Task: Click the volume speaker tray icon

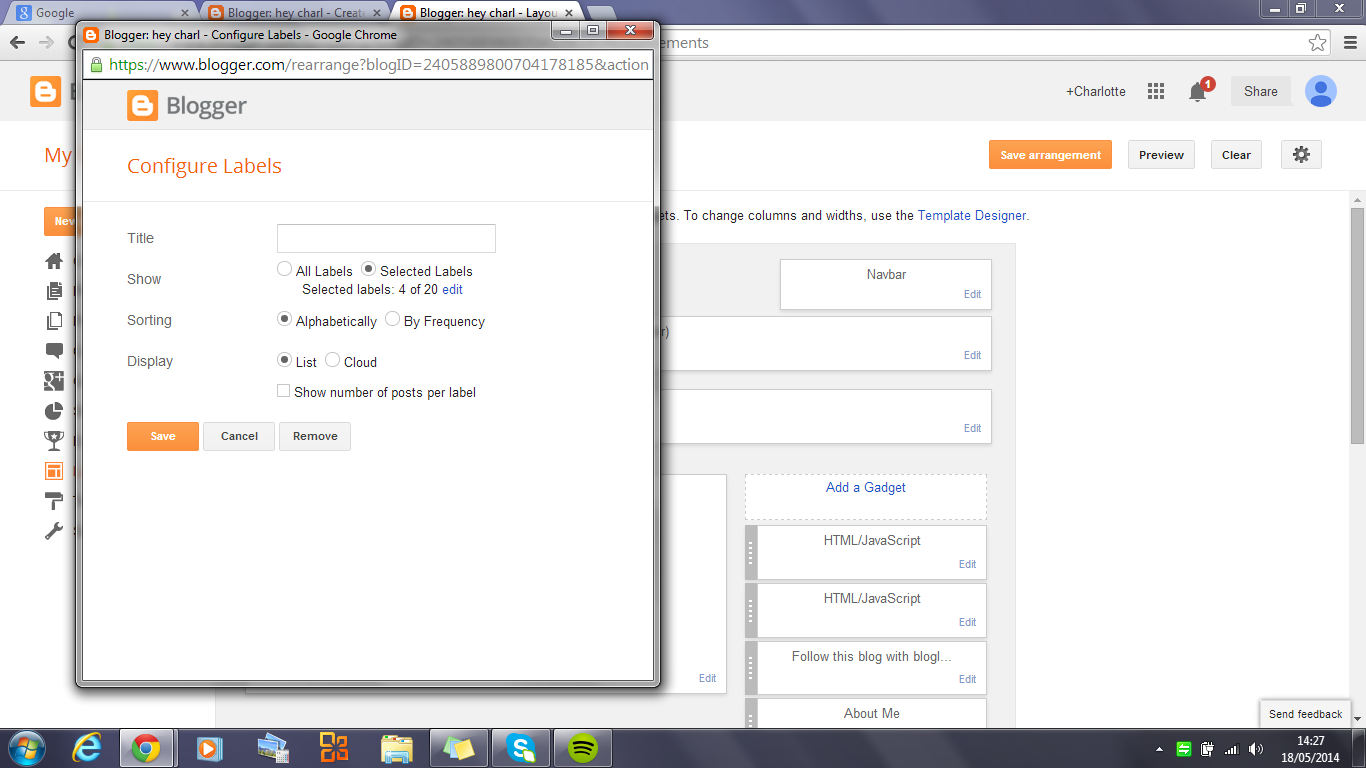Action: pos(1256,748)
